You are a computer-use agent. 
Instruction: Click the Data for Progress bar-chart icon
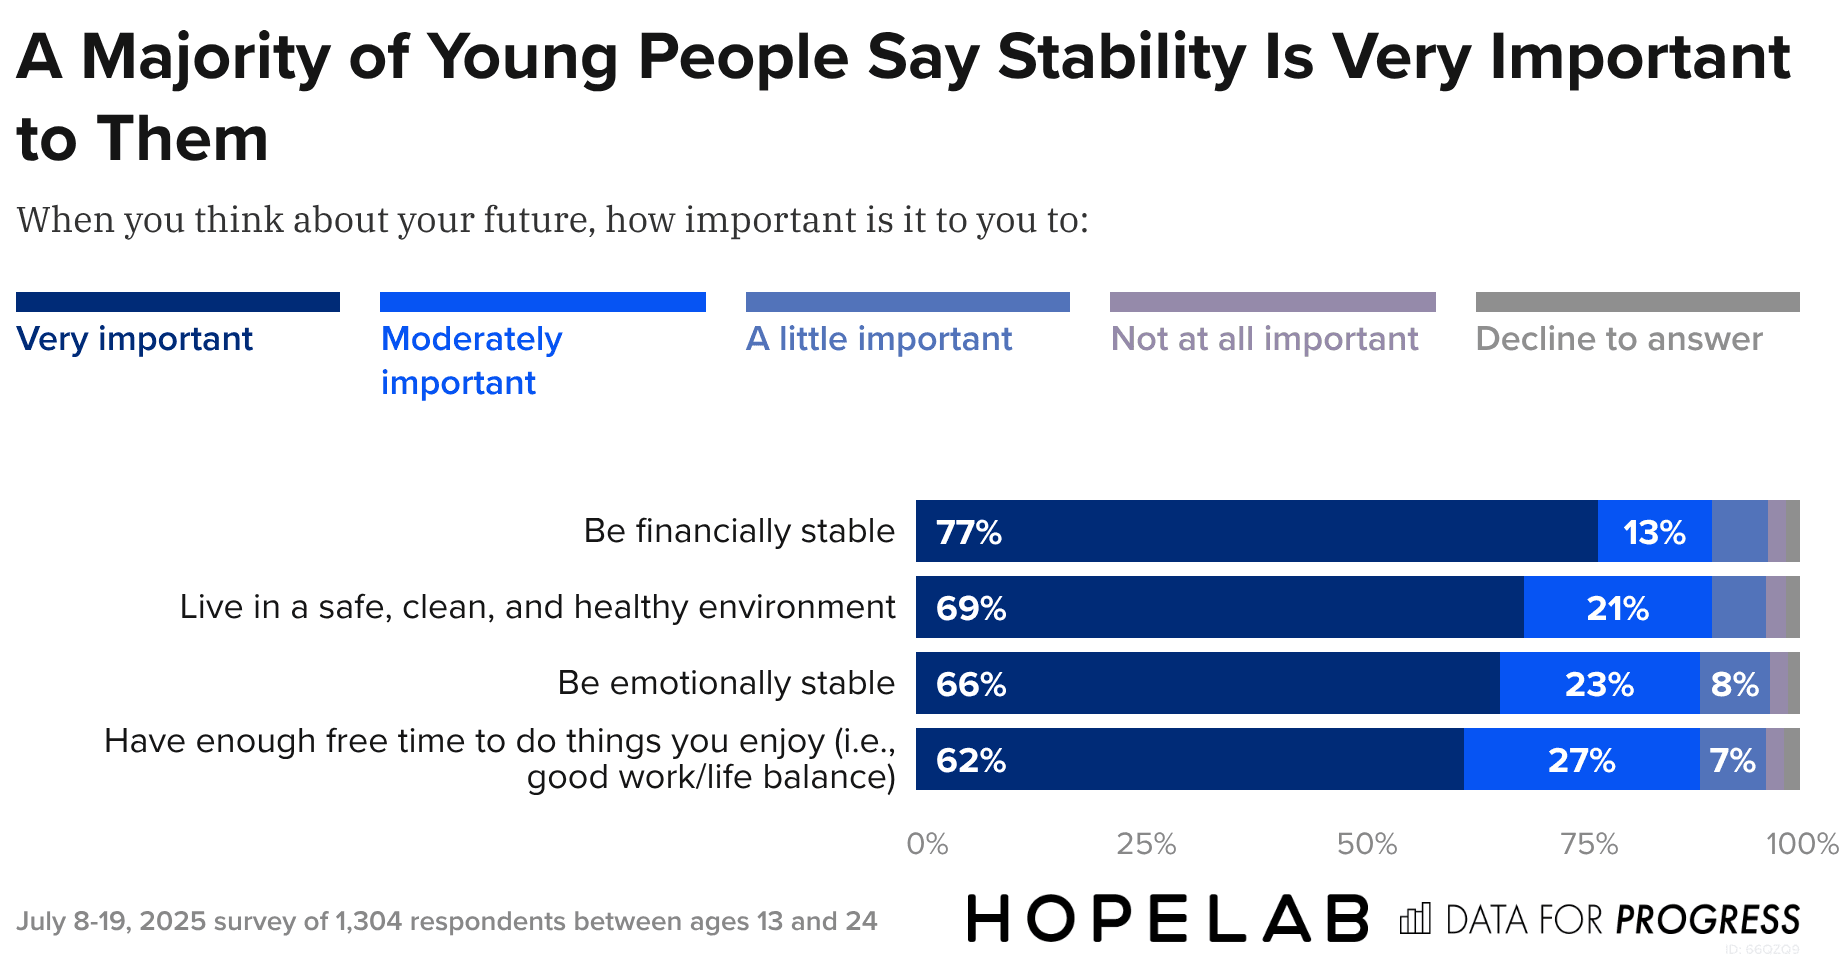coord(1415,918)
